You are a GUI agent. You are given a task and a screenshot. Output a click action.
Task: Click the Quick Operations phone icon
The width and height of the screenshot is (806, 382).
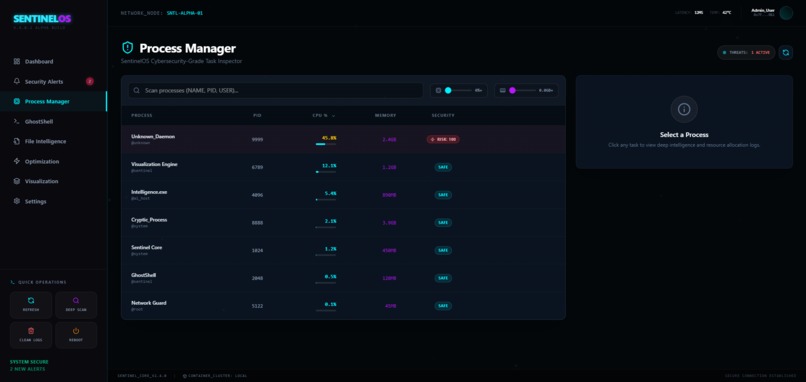tap(13, 282)
